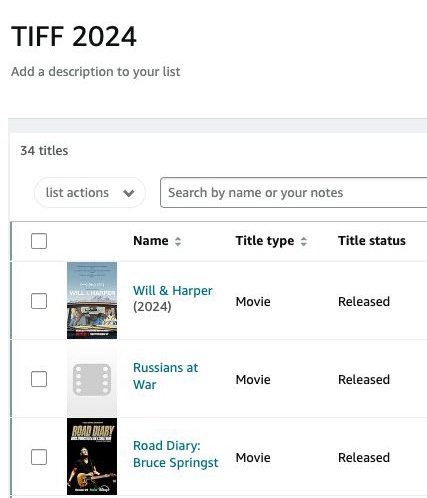Open the Will & Harper title link
The height and width of the screenshot is (498, 427).
tap(172, 291)
